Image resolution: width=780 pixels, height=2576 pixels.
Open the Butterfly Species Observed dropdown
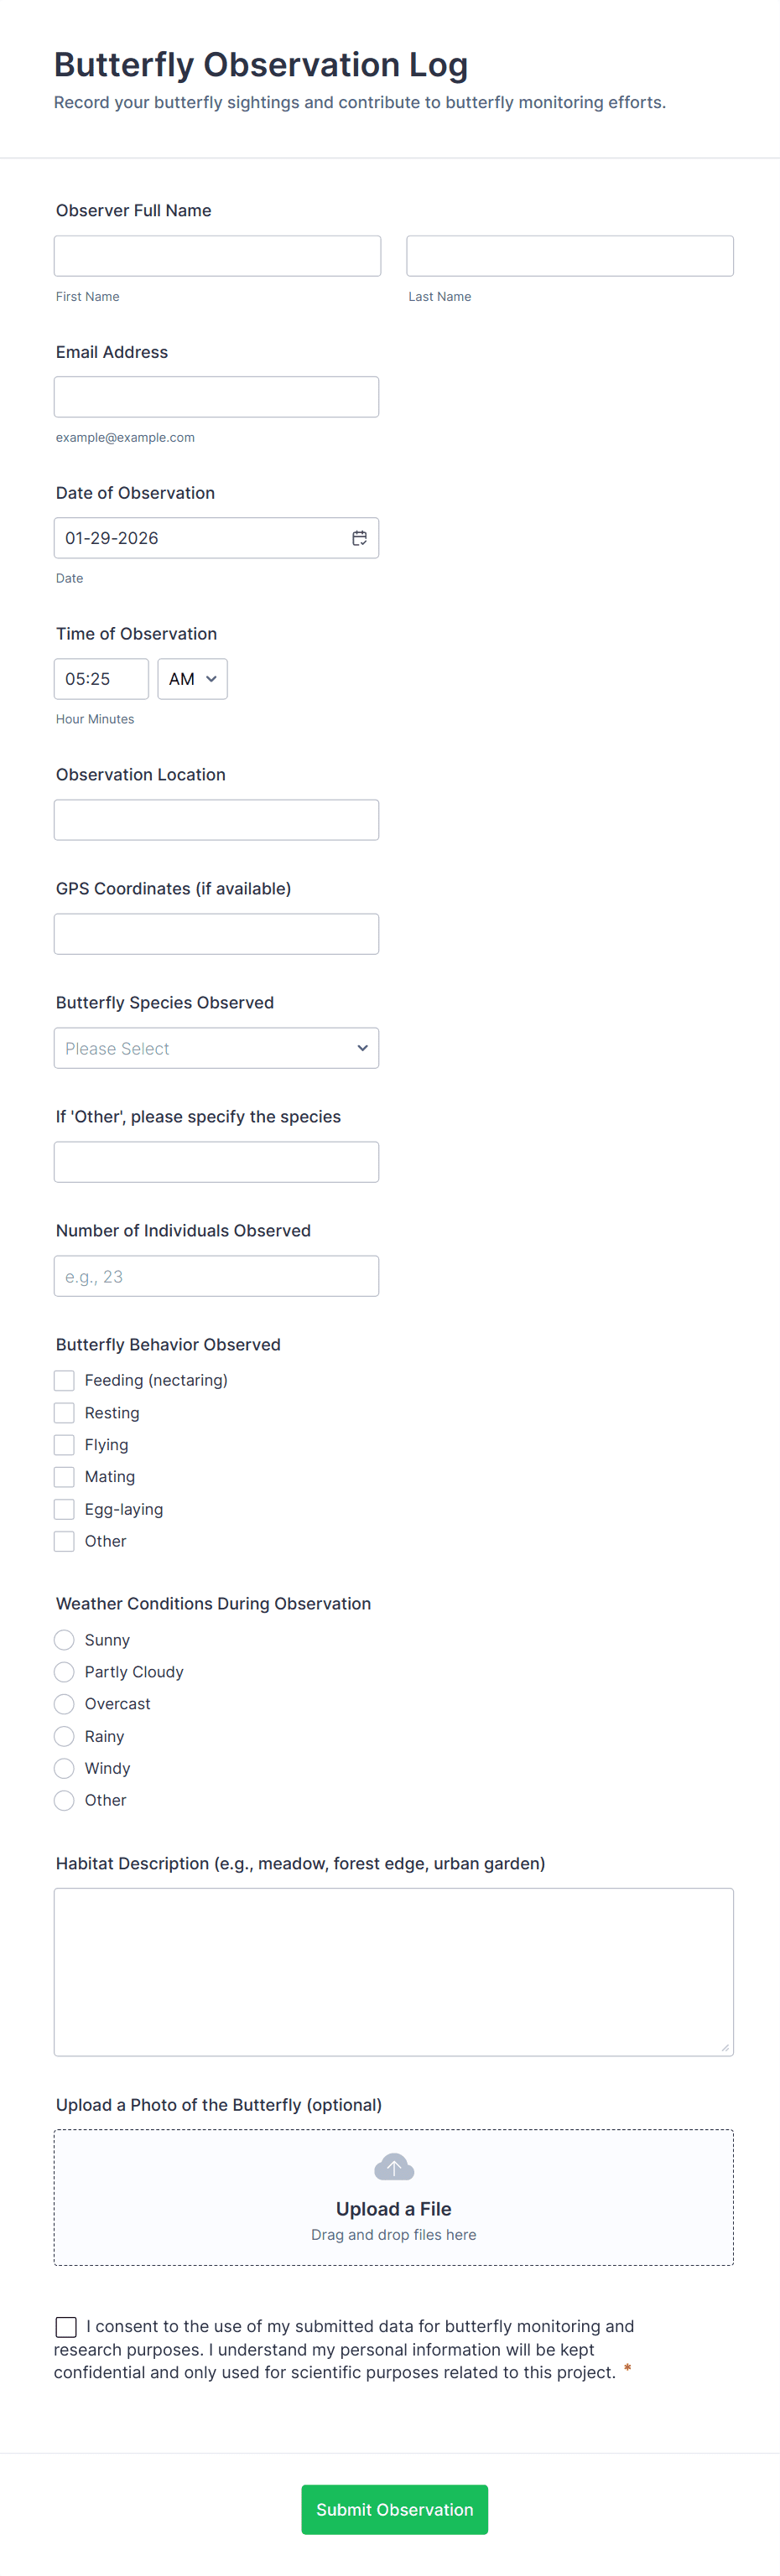click(x=216, y=1047)
